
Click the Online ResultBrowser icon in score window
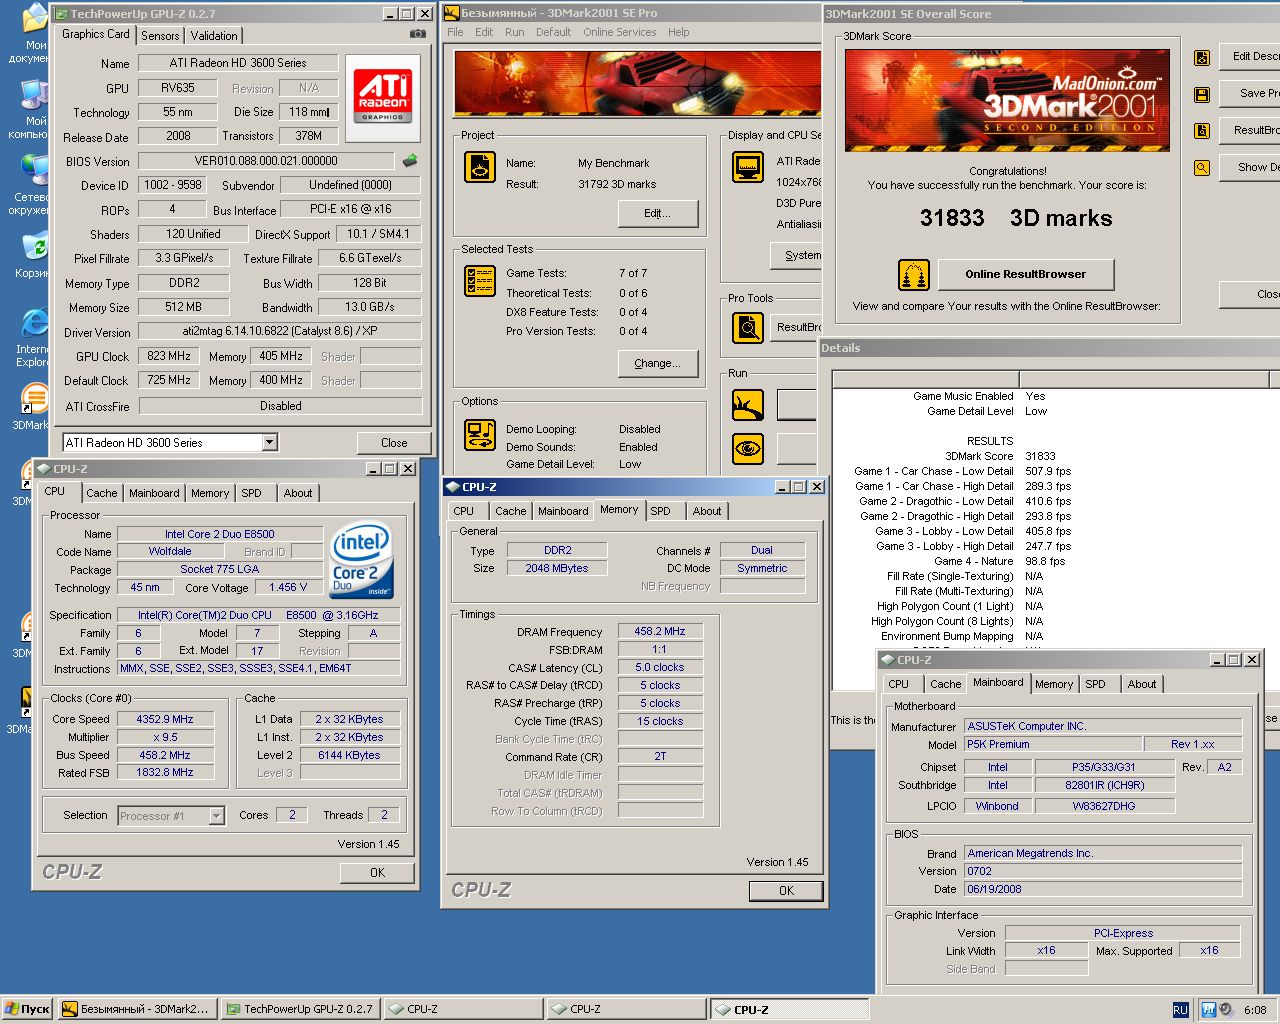pyautogui.click(x=914, y=274)
